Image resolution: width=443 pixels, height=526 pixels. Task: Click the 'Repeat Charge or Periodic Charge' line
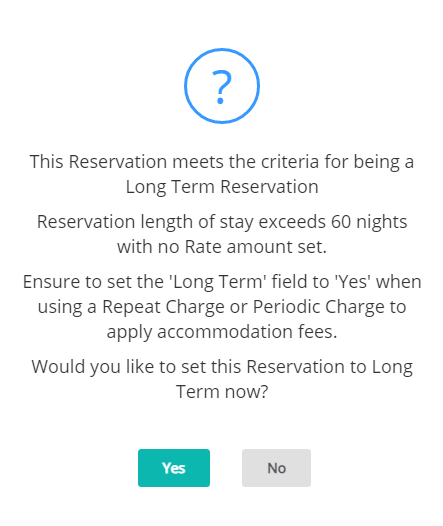[x=222, y=307]
